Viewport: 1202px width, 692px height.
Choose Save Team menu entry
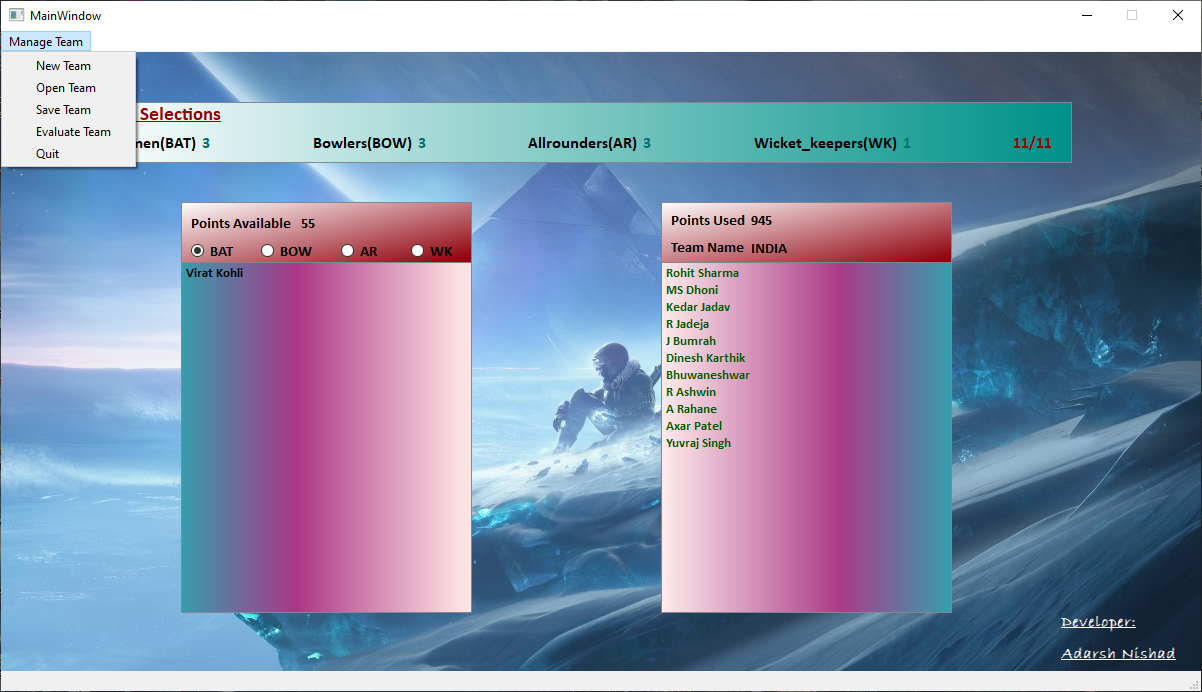[68, 110]
